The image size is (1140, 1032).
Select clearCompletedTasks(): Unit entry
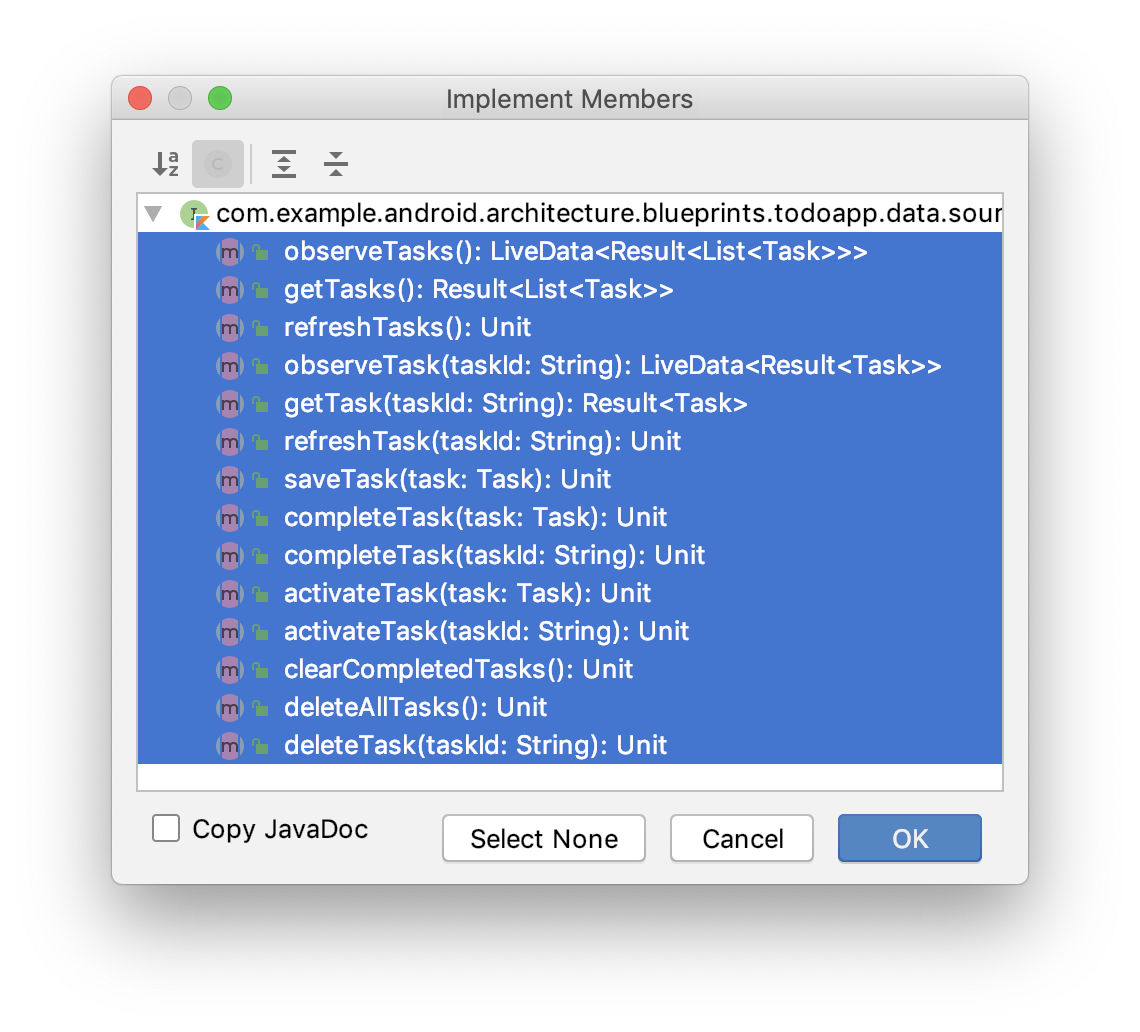458,670
